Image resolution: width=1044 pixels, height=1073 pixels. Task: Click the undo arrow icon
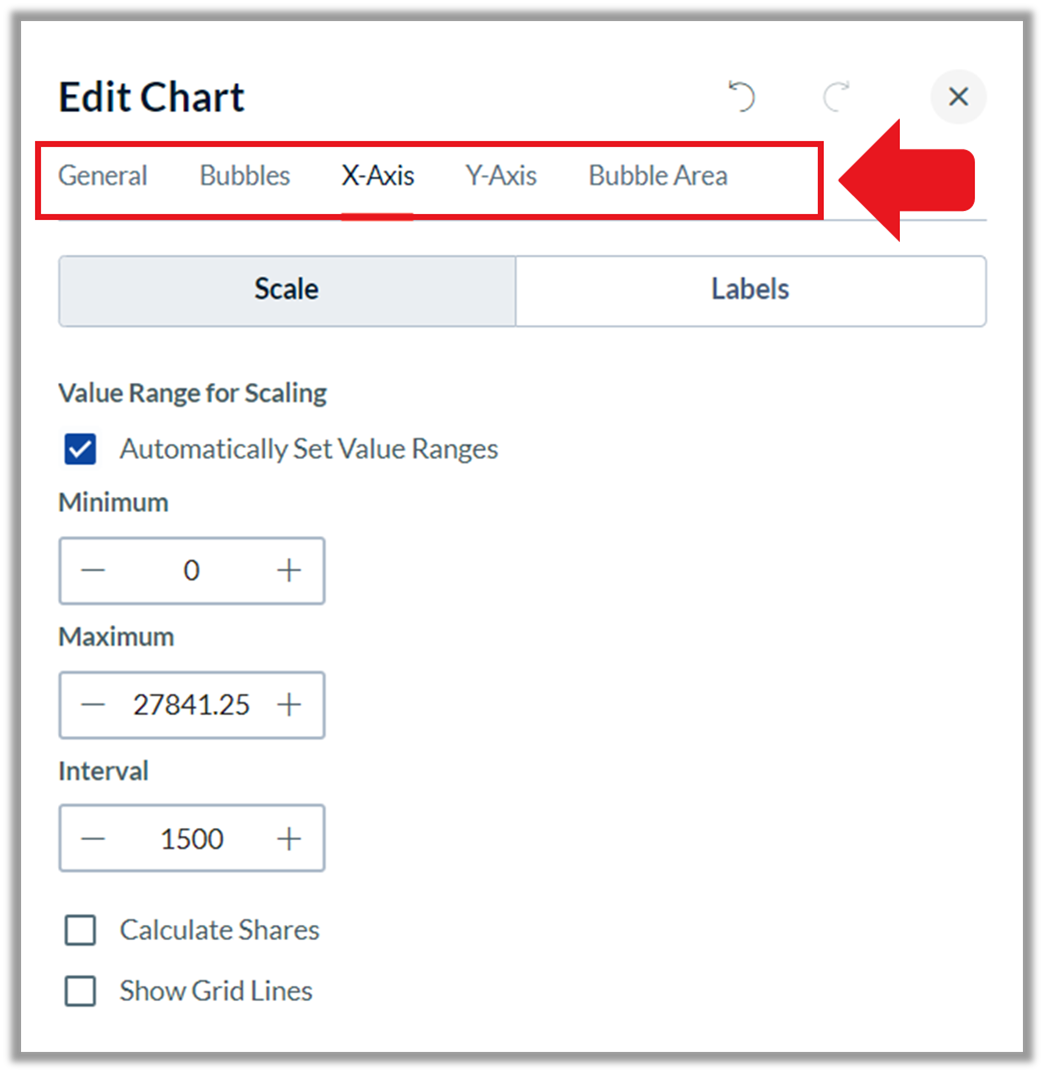point(742,96)
